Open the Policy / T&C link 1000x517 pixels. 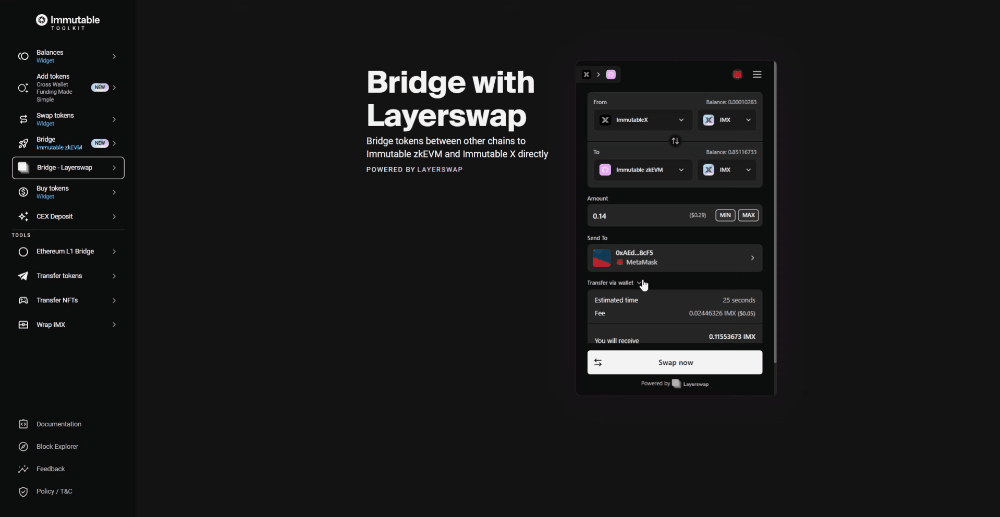(x=54, y=492)
